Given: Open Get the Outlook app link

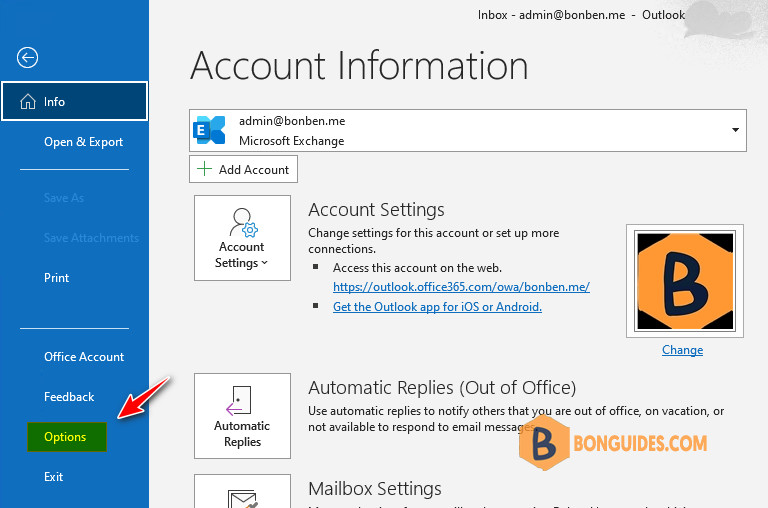Looking at the screenshot, I should (x=437, y=307).
